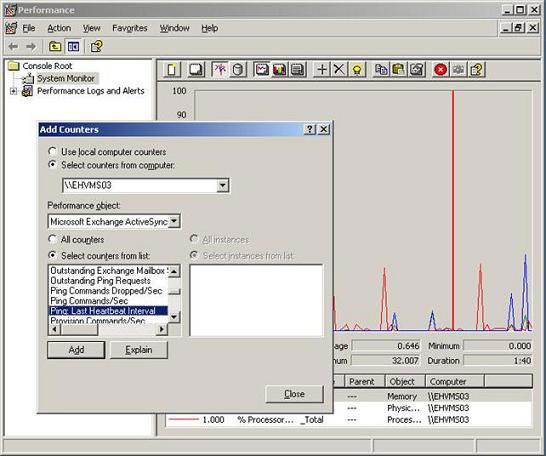Click the main toolbar Help icon
Screen dimensions: 546x456
point(96,46)
